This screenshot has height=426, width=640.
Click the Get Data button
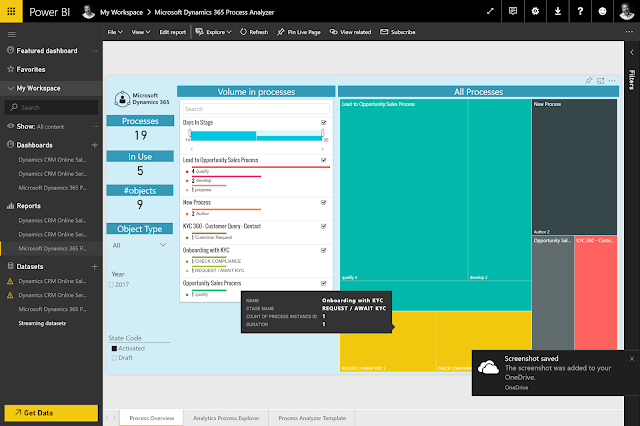coord(51,413)
